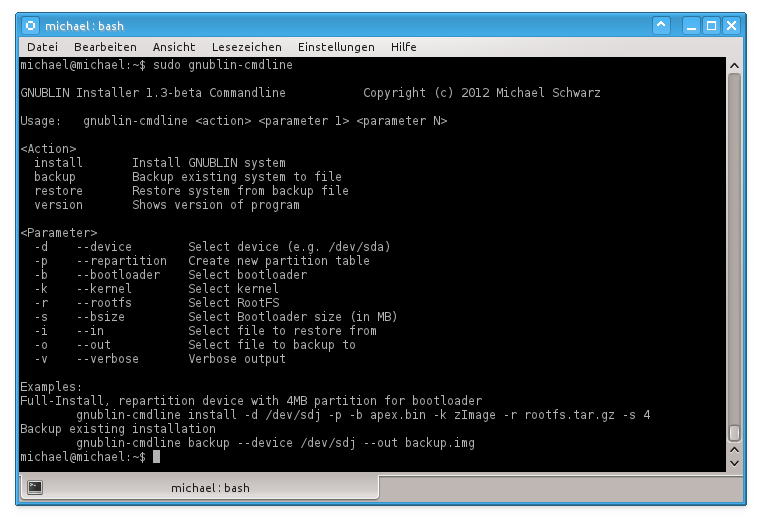The image size is (762, 524).
Task: Click the bottom prompt next to the cursor
Action: click(x=83, y=457)
